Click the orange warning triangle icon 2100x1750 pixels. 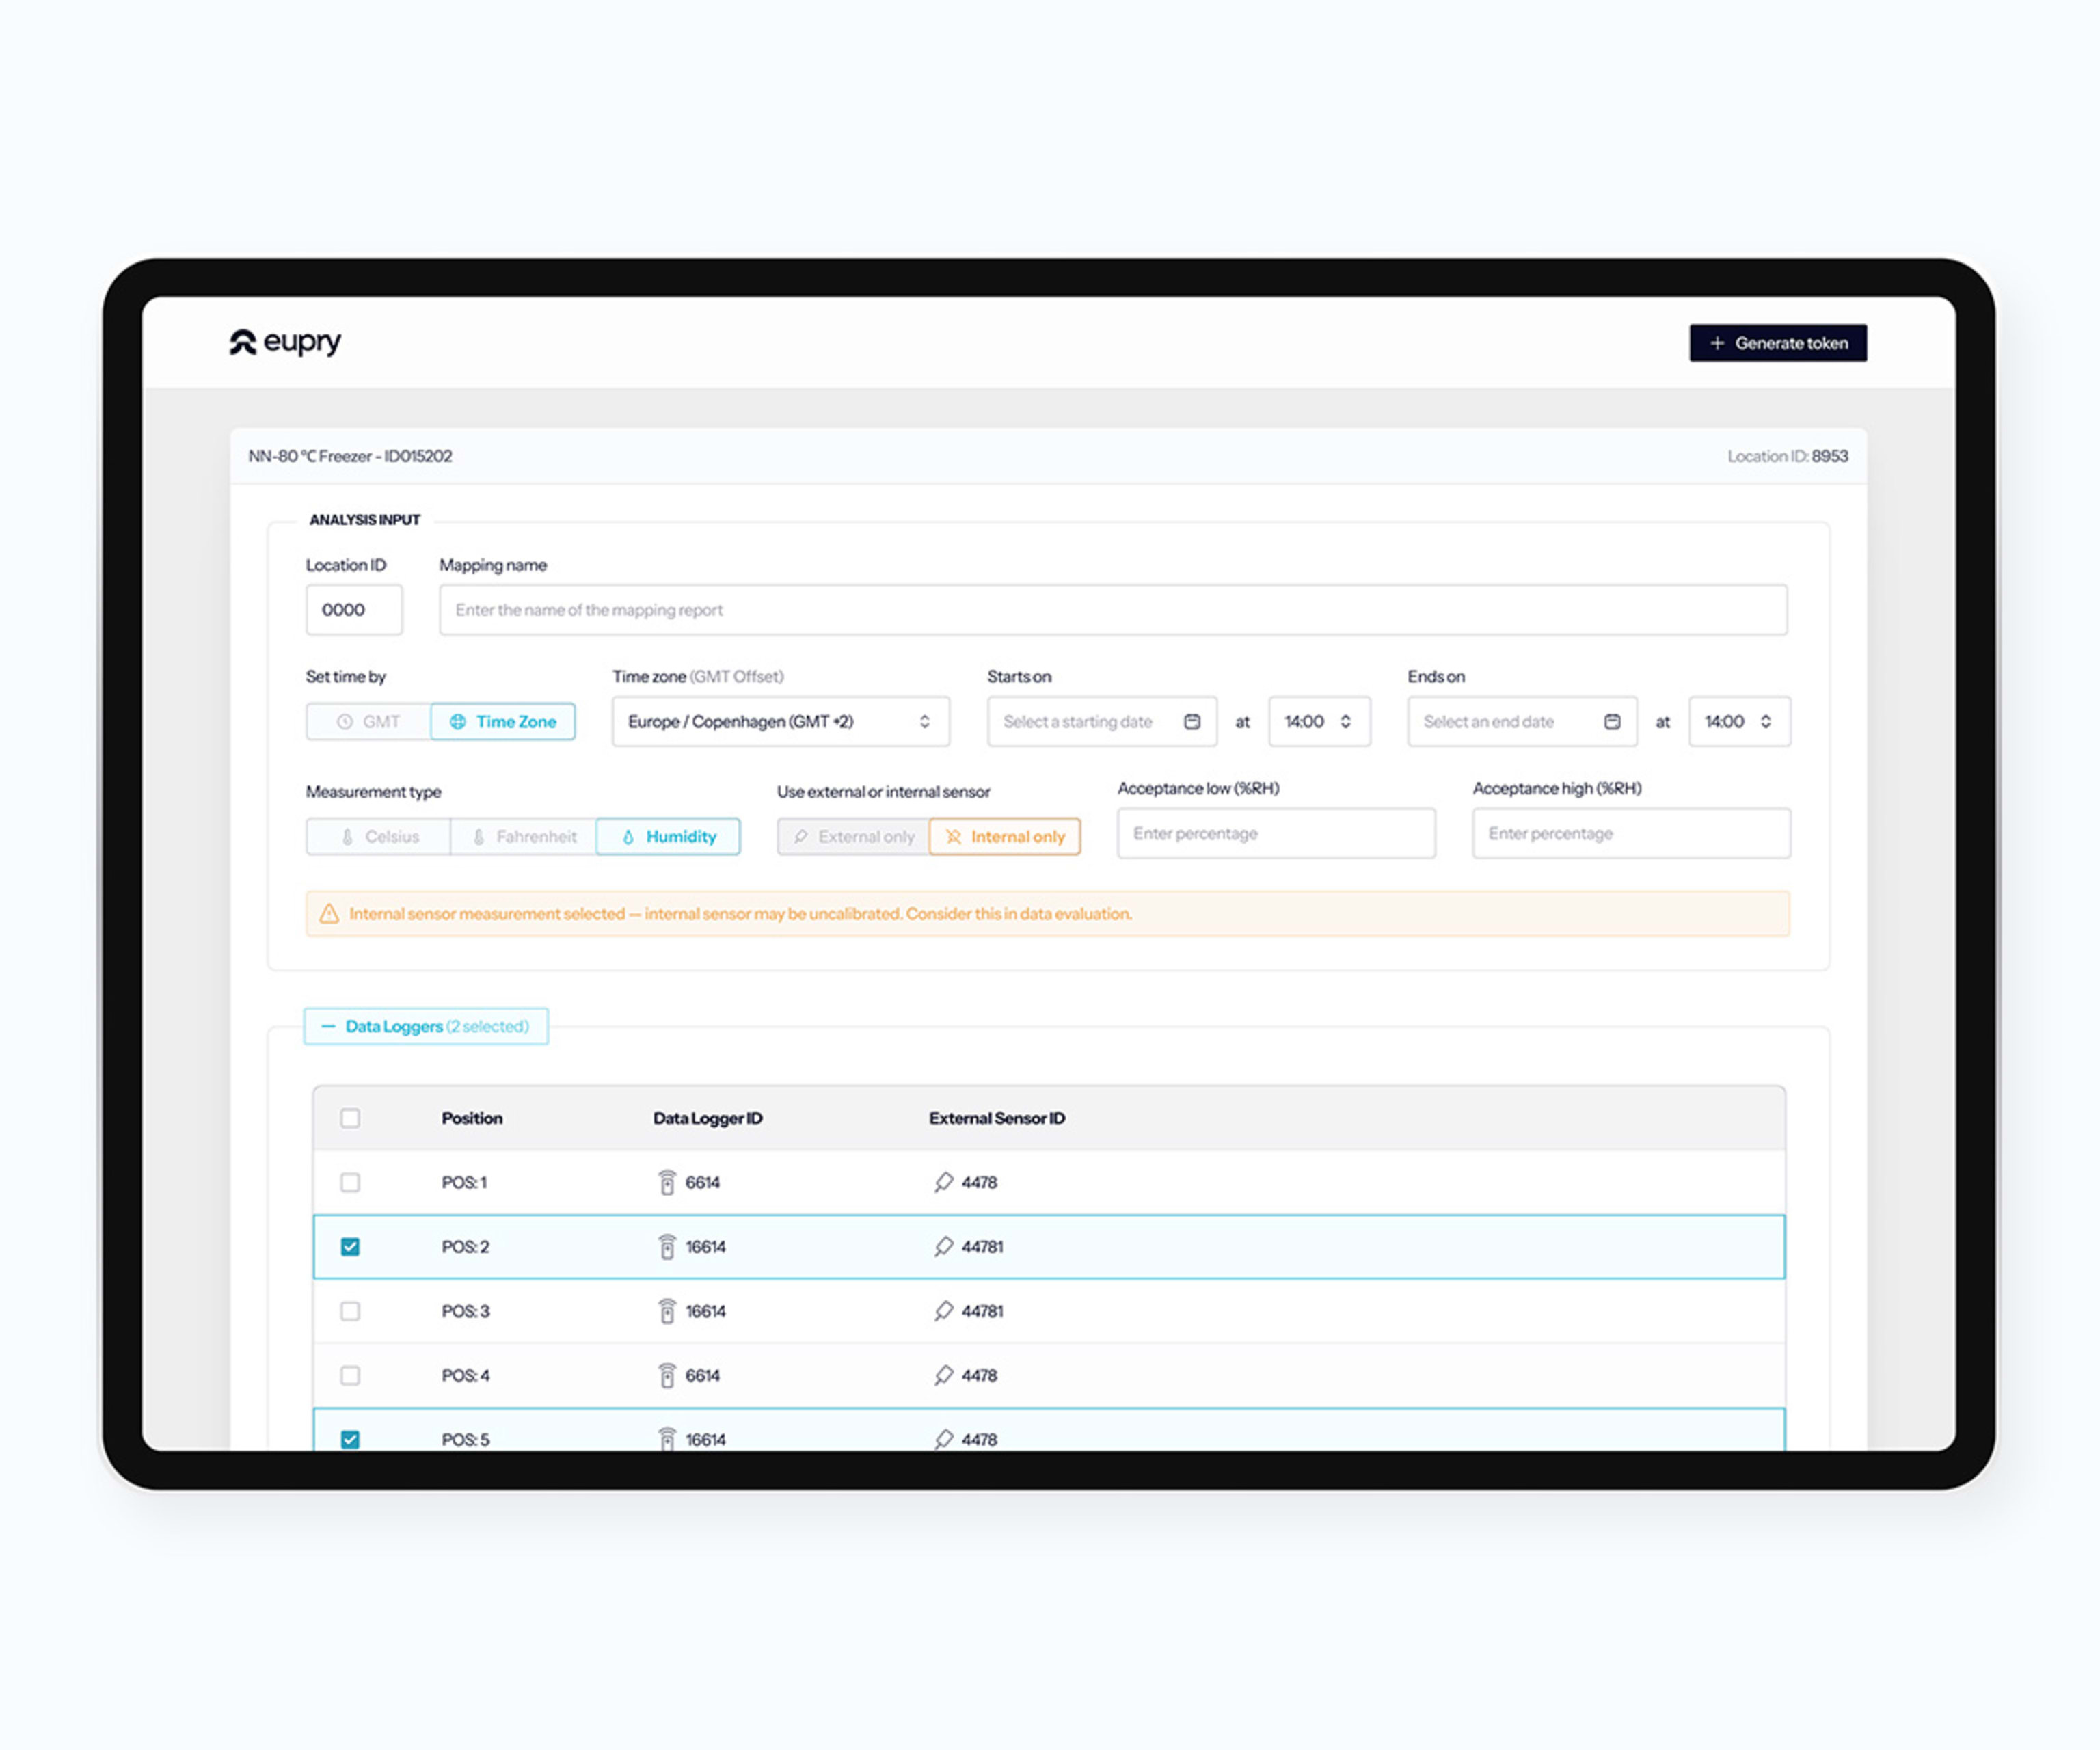[x=329, y=914]
